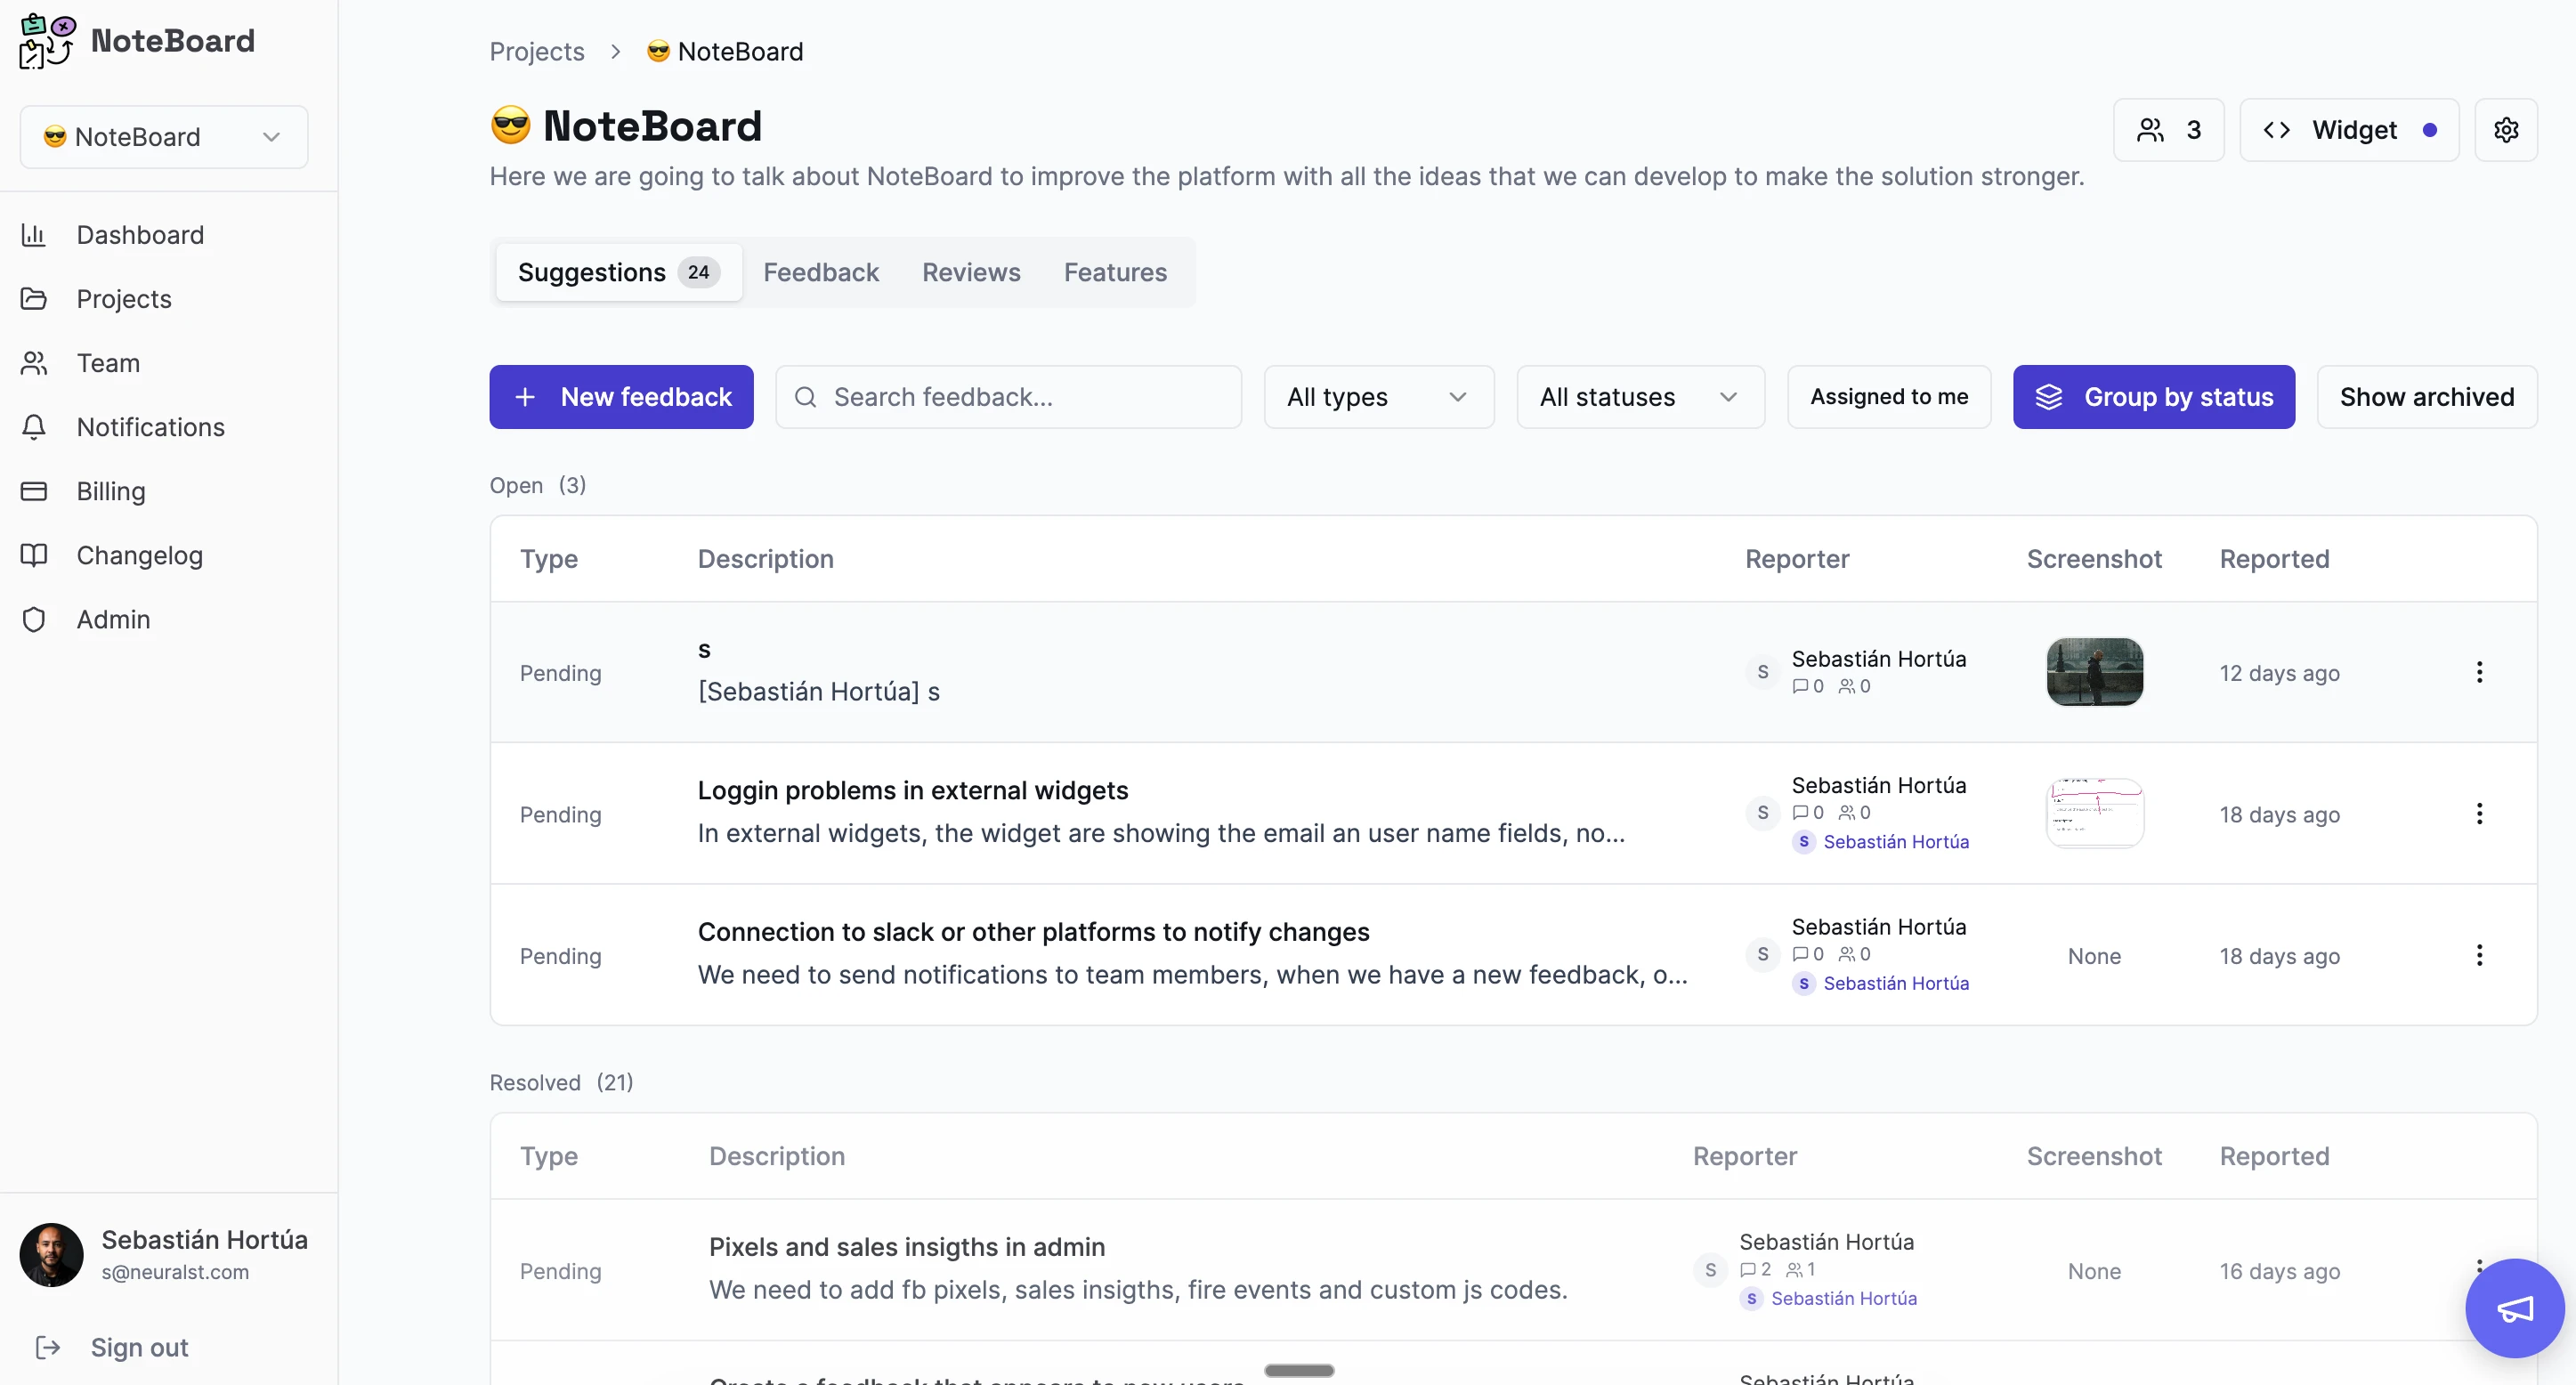Click the Dashboard chart icon in sidebar
This screenshot has height=1385, width=2576.
pos(34,235)
